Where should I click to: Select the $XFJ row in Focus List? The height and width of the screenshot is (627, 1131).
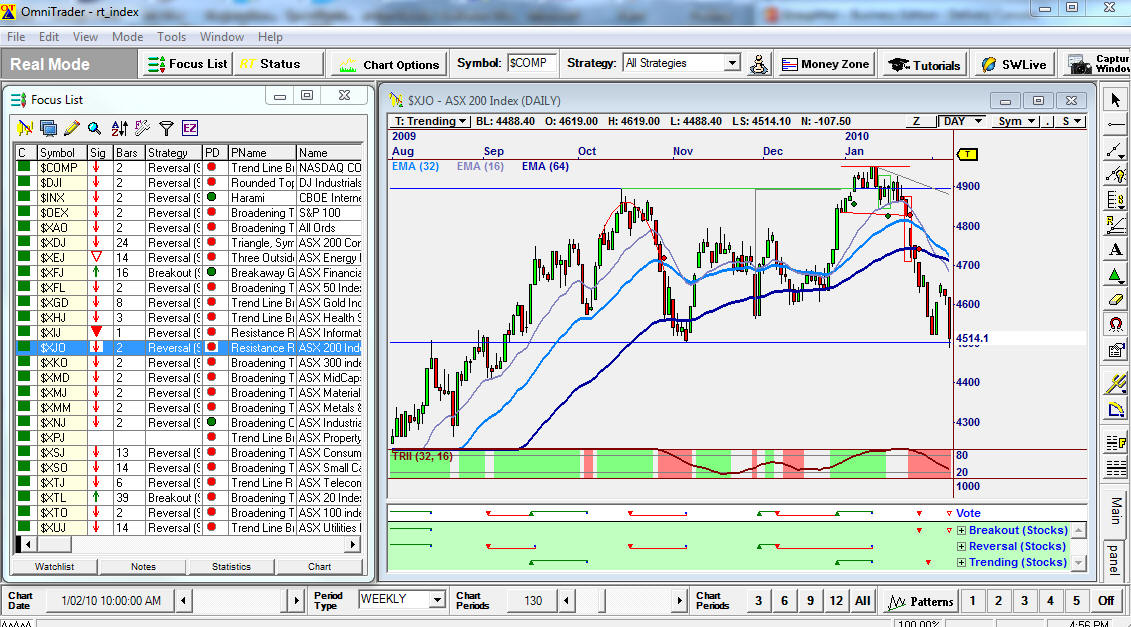[189, 273]
